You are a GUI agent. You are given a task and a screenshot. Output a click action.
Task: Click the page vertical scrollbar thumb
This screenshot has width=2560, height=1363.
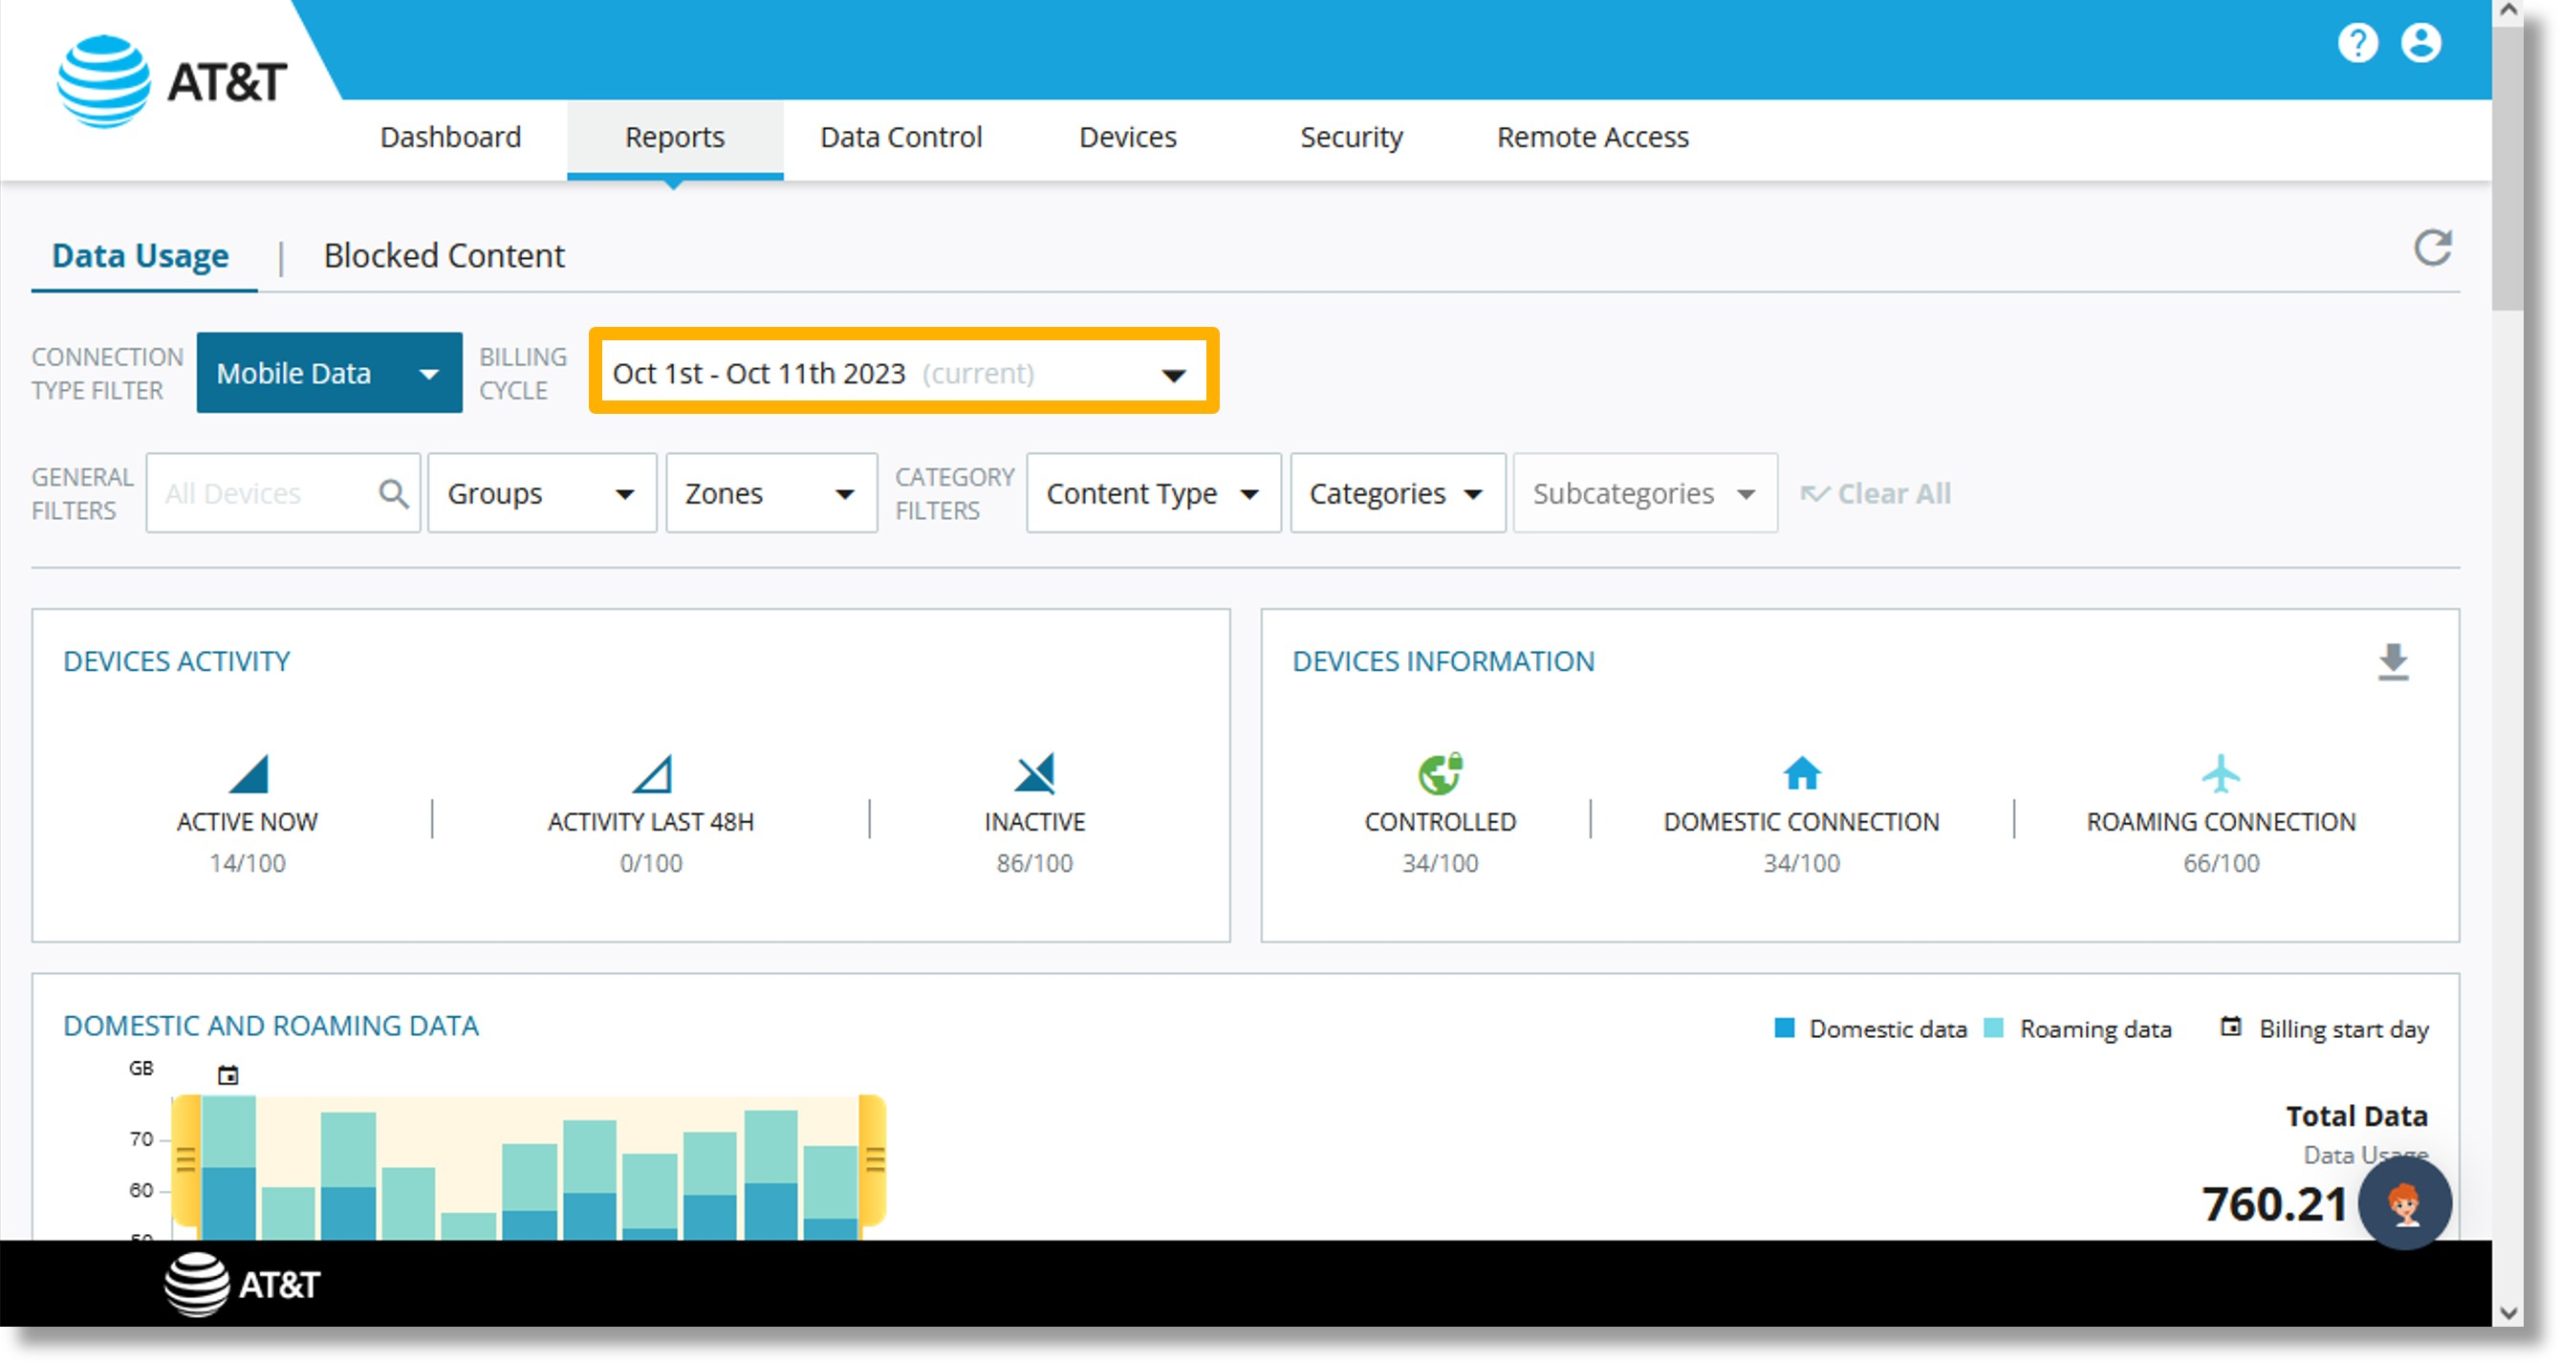tap(2507, 170)
